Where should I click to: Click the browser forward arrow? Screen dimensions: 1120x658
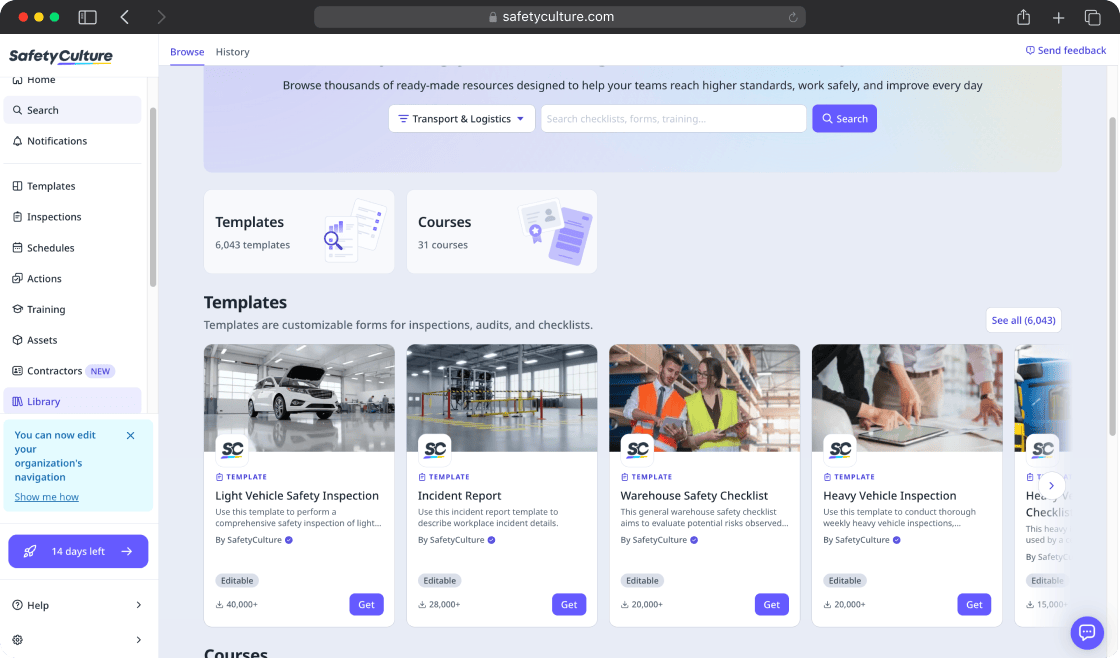[x=161, y=17]
